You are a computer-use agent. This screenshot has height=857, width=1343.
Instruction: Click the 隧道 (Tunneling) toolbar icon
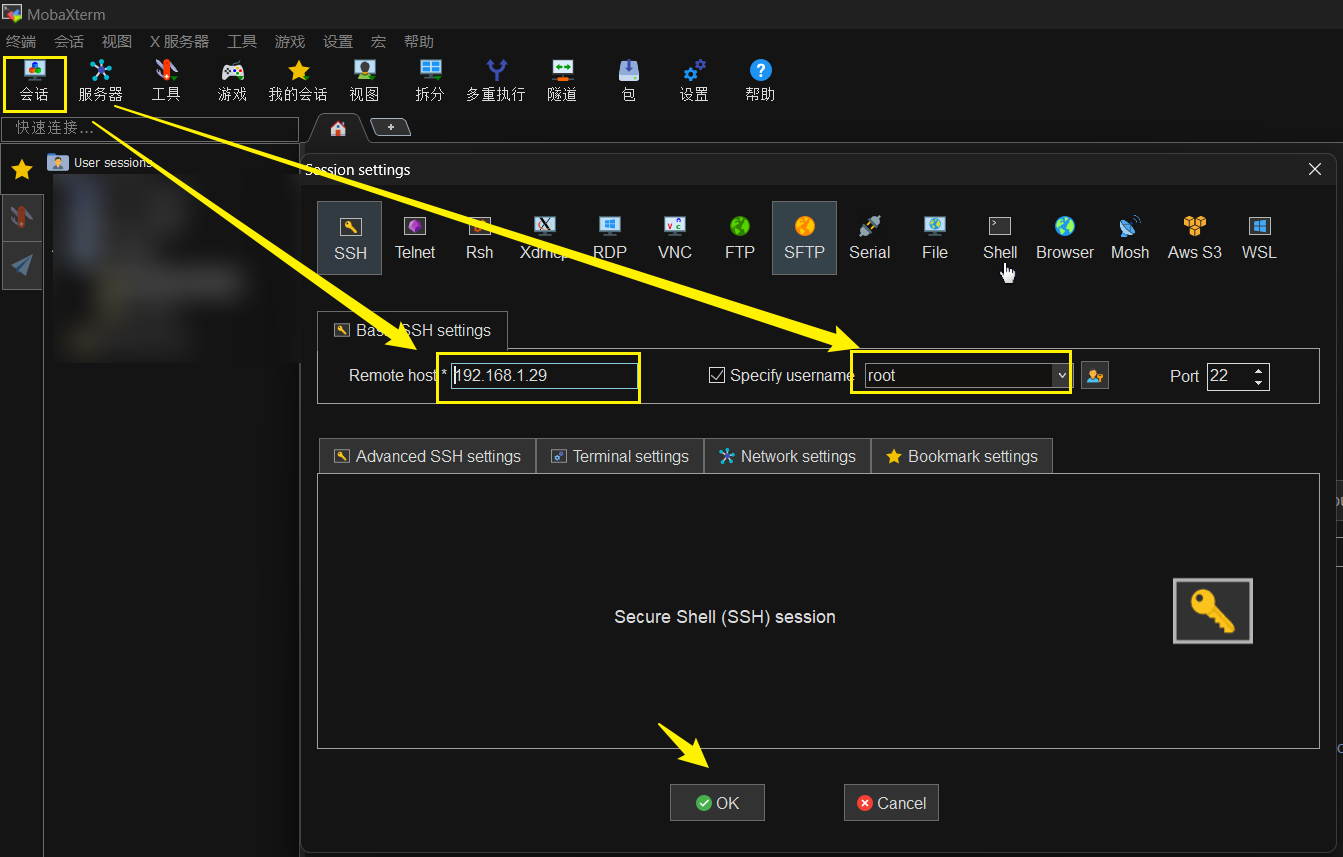point(562,81)
